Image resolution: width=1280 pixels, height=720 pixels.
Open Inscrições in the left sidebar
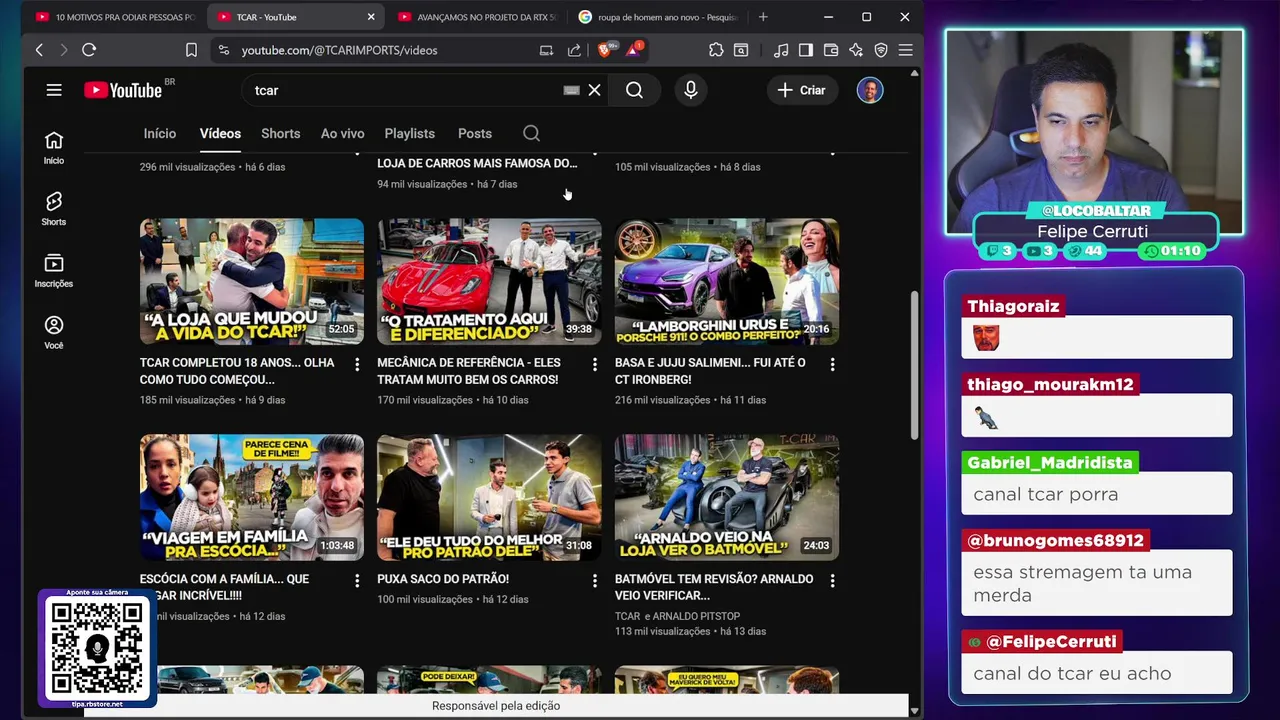click(x=54, y=271)
